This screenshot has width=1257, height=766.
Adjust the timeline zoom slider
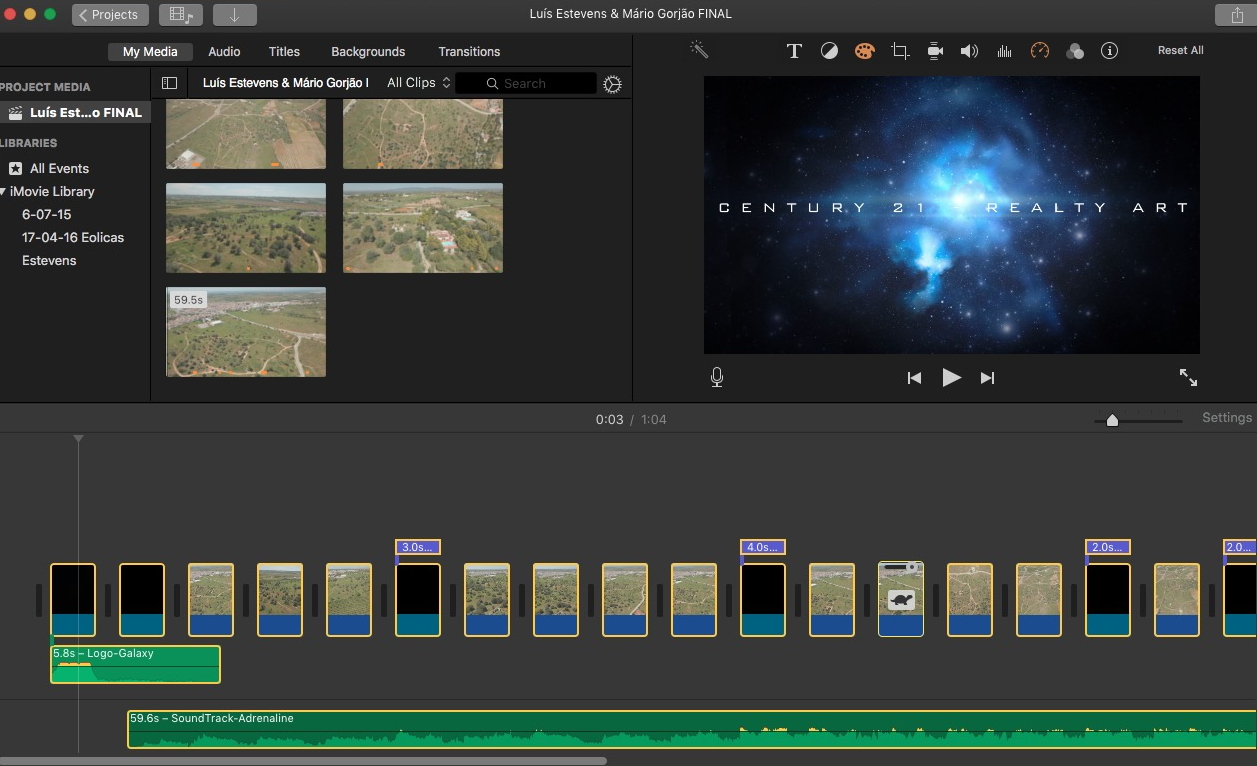[1112, 421]
